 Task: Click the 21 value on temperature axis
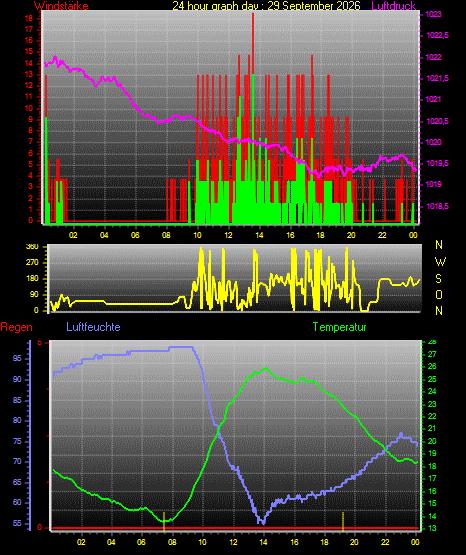432,429
